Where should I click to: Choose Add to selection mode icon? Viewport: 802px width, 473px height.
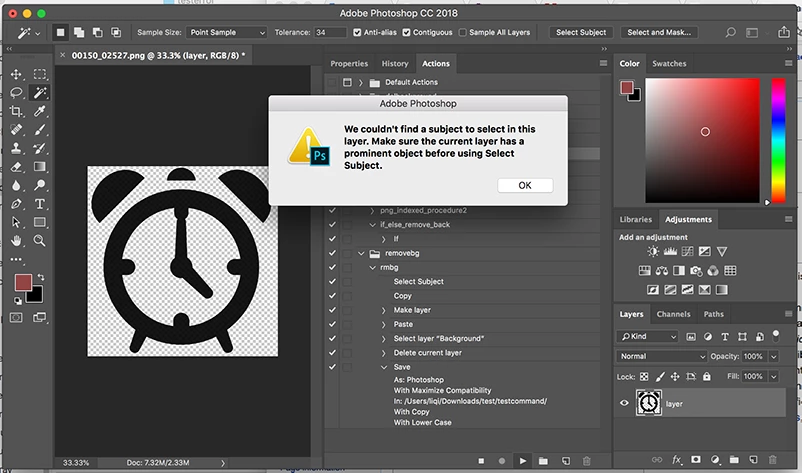(x=79, y=32)
